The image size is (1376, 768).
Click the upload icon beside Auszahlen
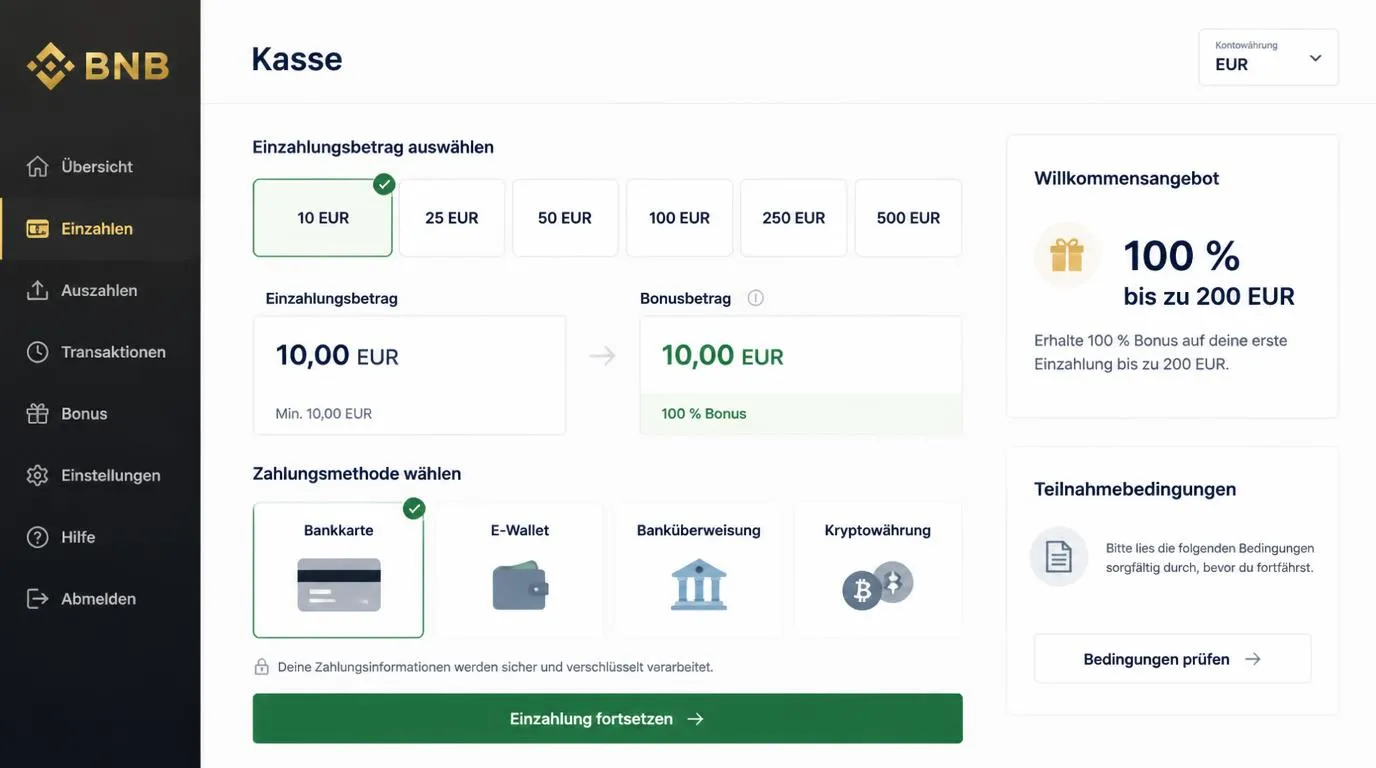pyautogui.click(x=37, y=290)
